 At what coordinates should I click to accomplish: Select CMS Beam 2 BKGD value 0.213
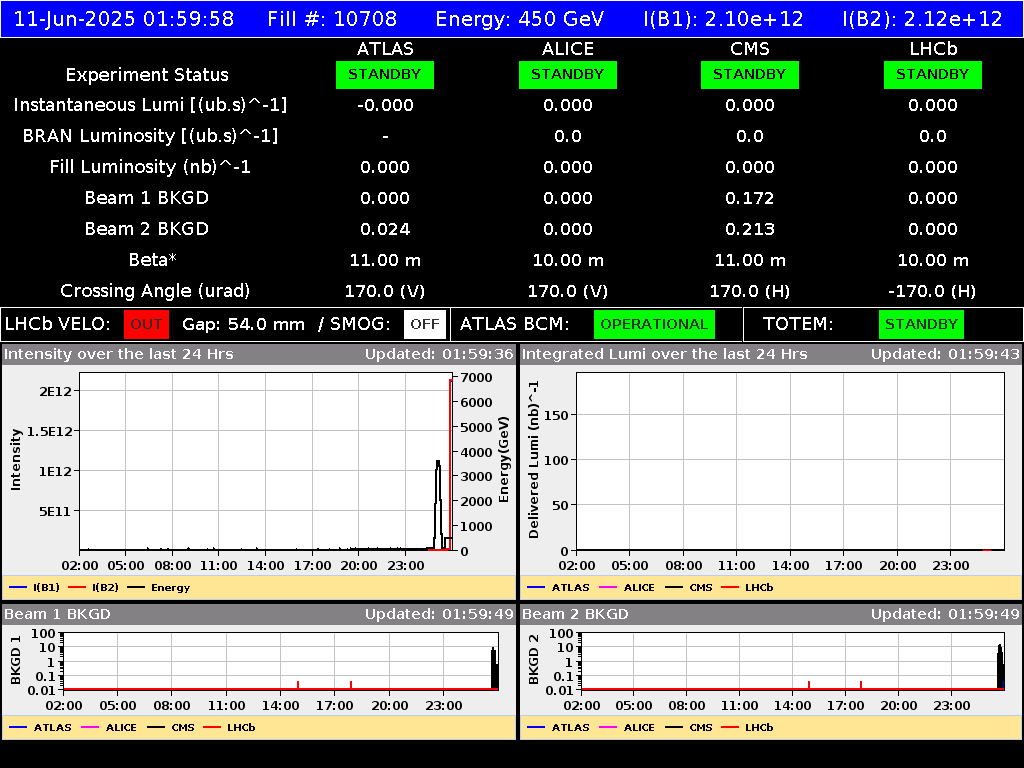pyautogui.click(x=750, y=229)
